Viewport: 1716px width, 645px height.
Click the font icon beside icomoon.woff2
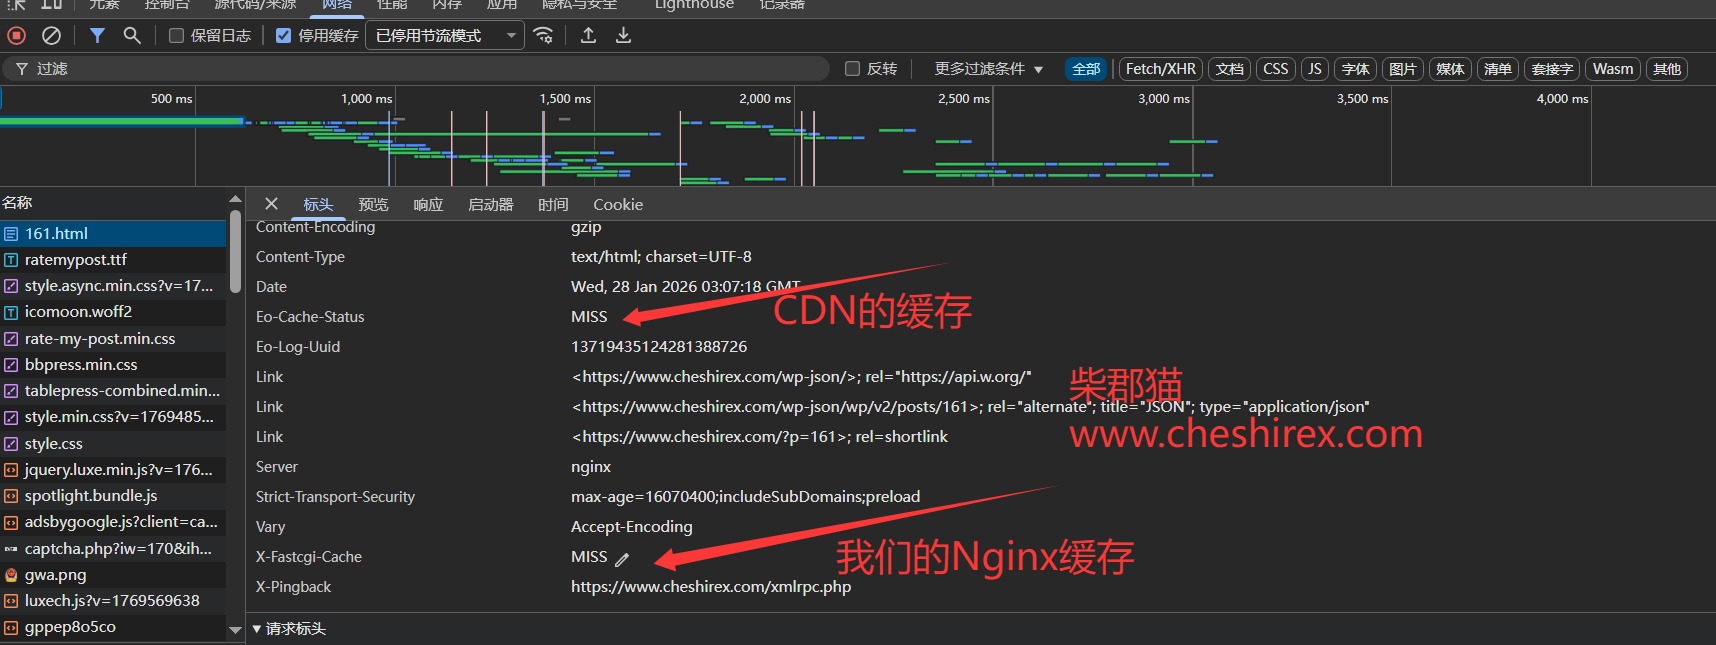(11, 312)
